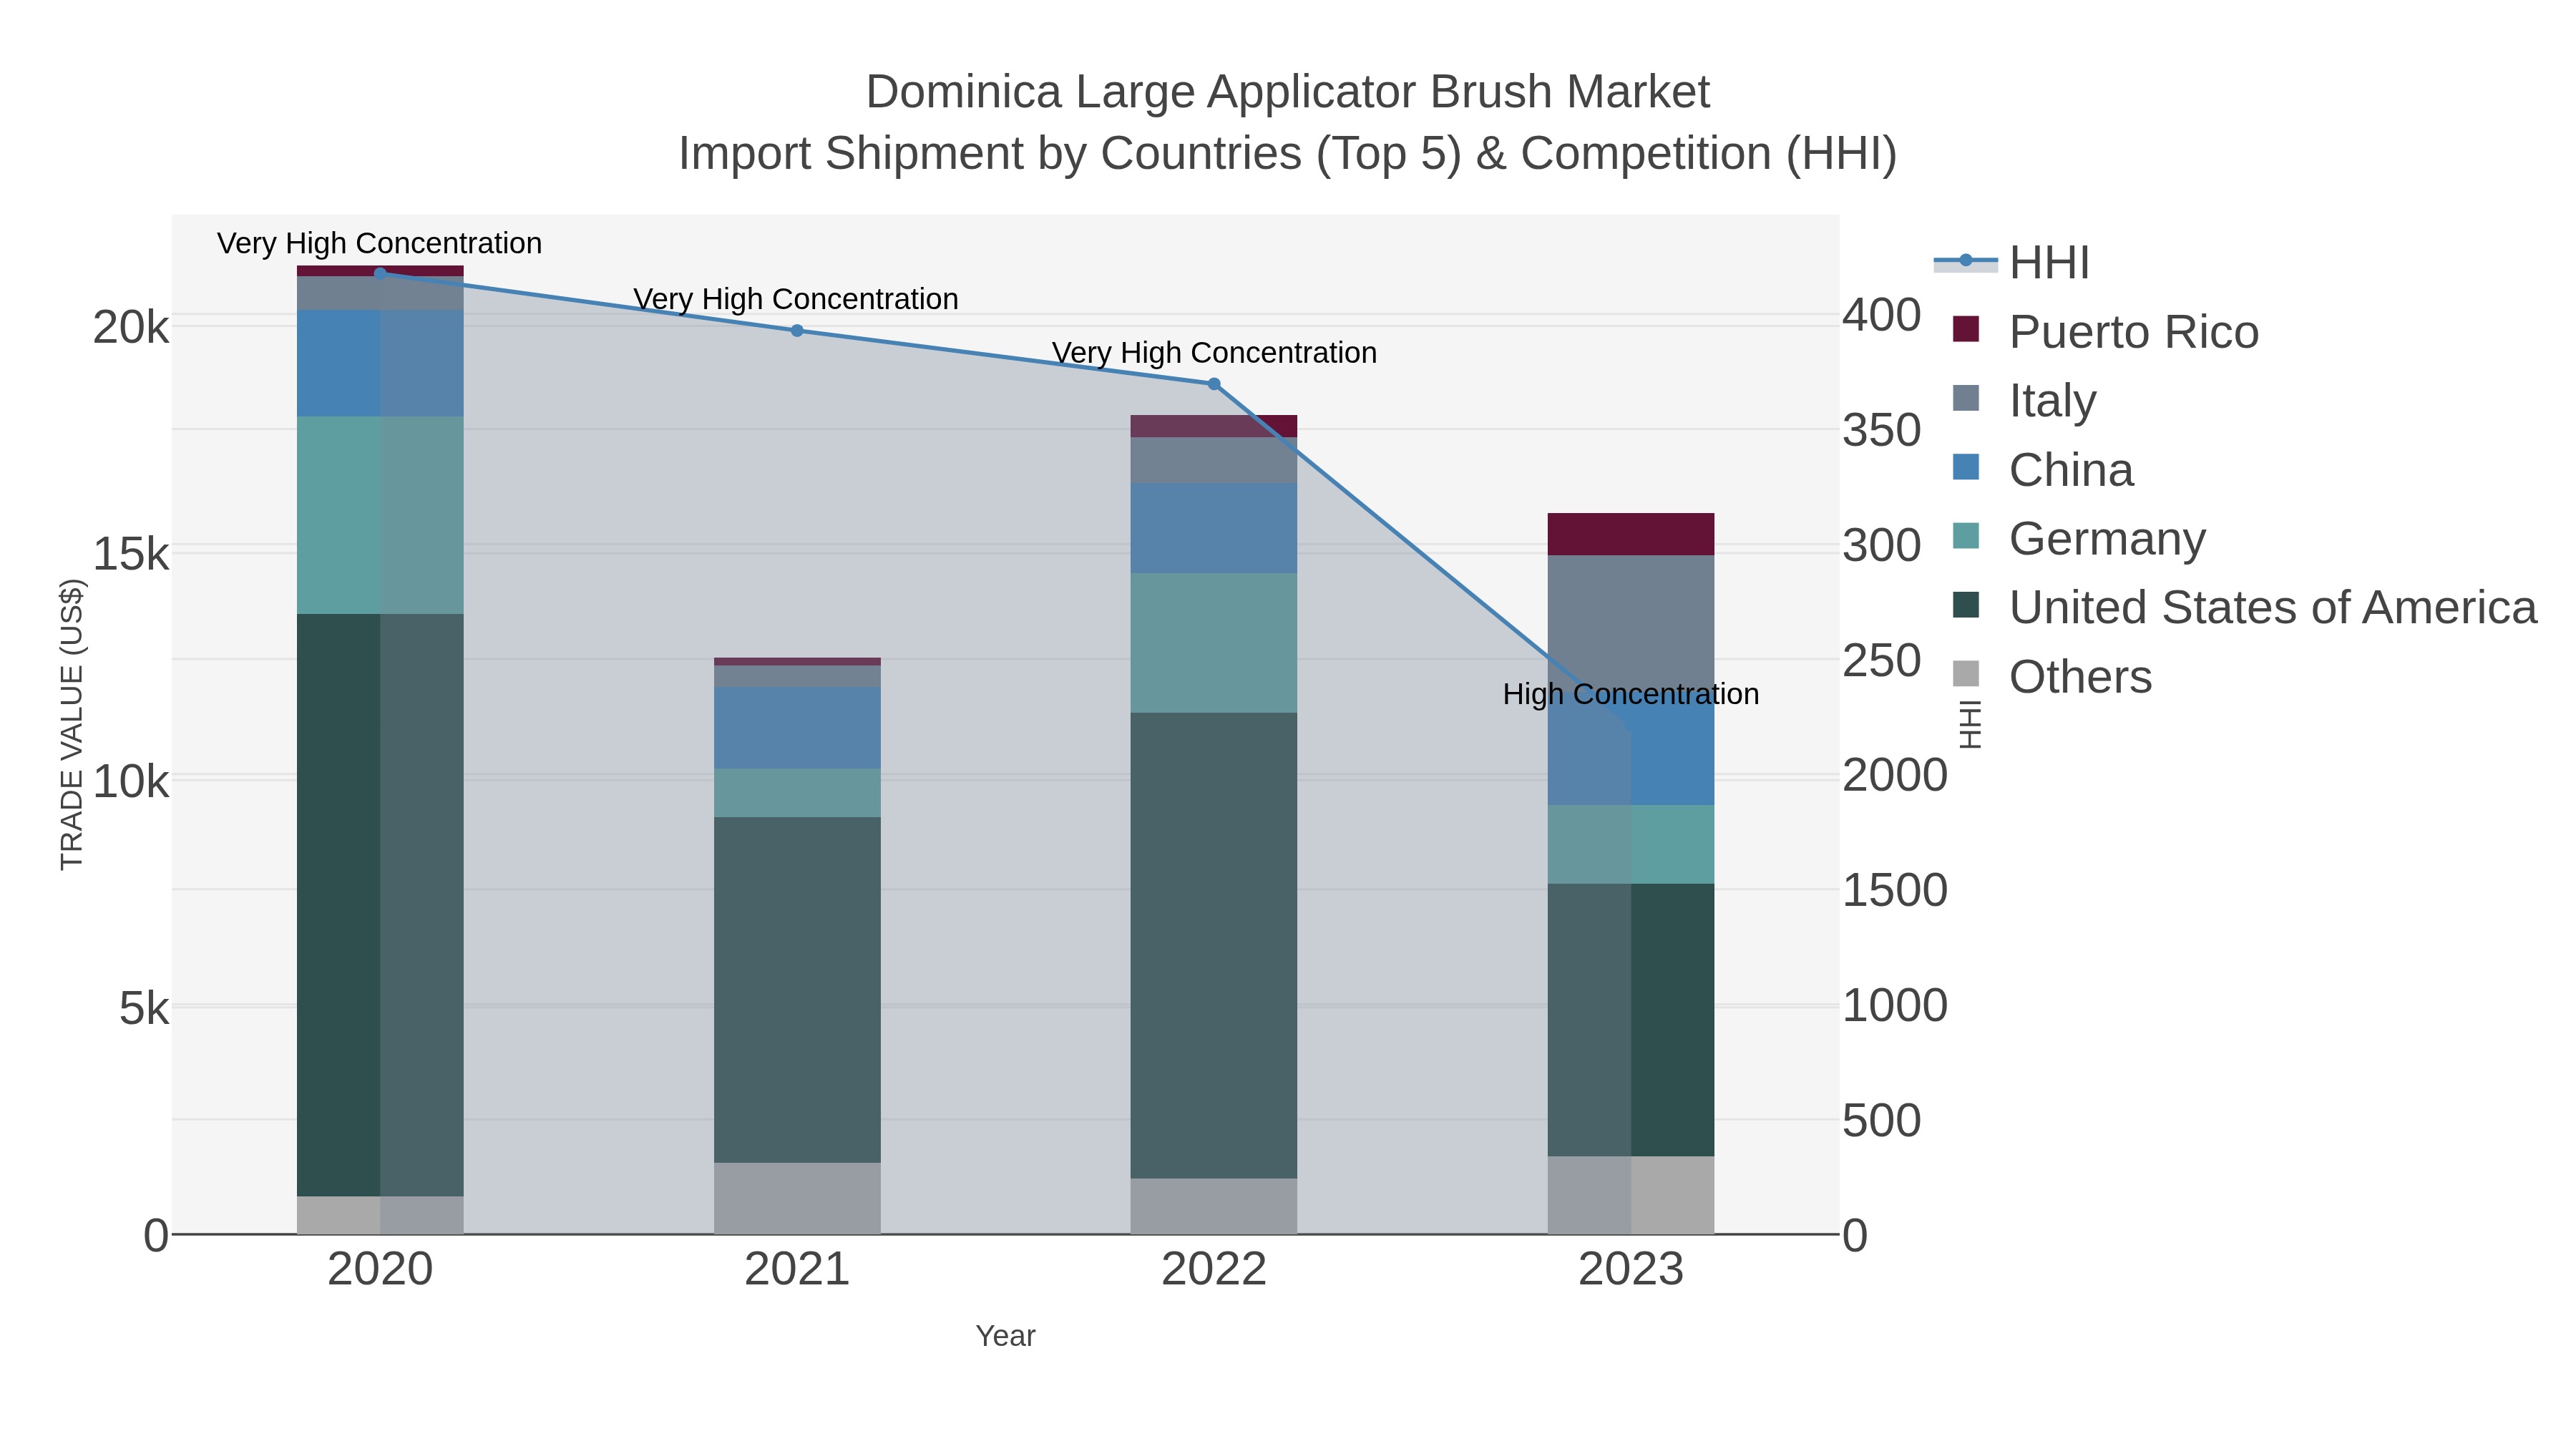The height and width of the screenshot is (1449, 2576).
Task: Click the 'Very High Concentration' label above 2021
Action: (x=796, y=299)
